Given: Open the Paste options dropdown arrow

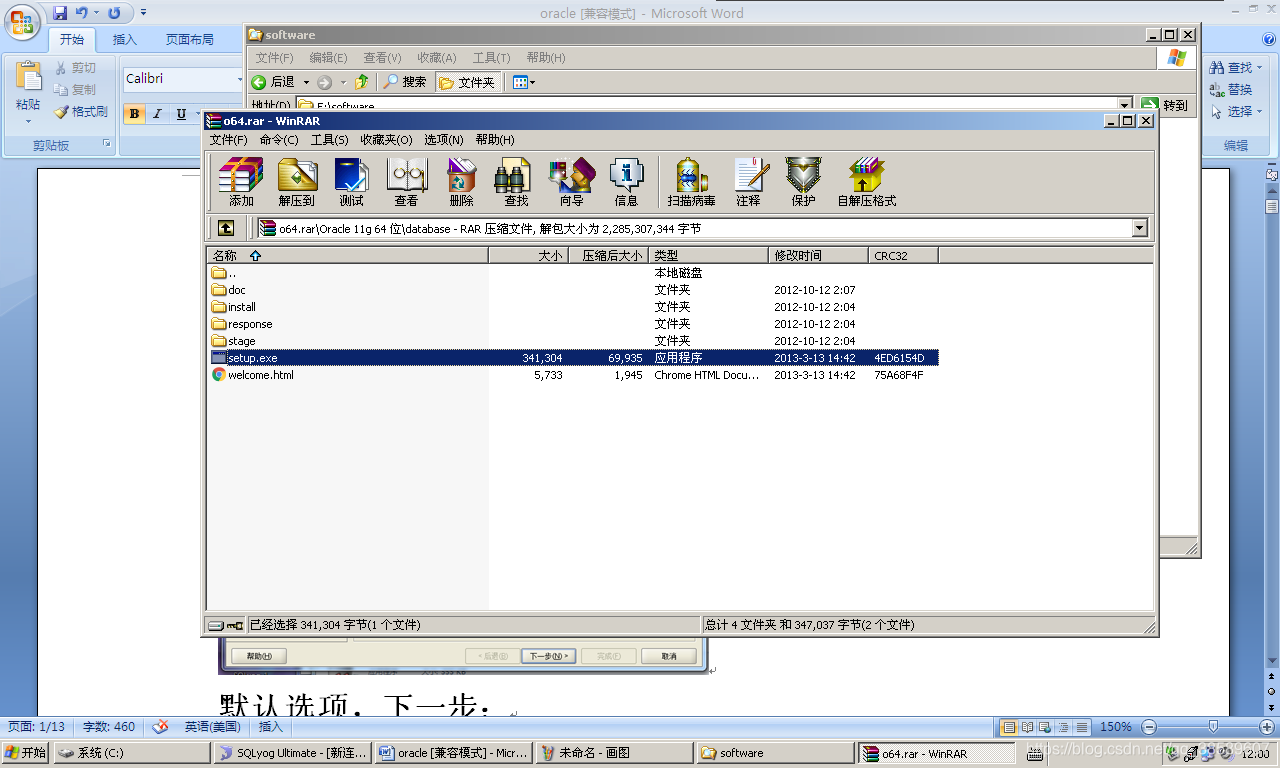Looking at the screenshot, I should point(28,122).
